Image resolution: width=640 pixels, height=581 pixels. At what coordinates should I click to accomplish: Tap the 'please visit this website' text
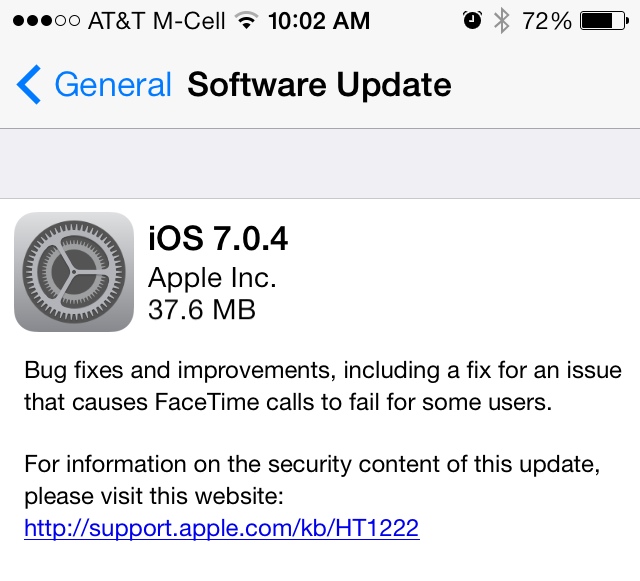pyautogui.click(x=154, y=496)
